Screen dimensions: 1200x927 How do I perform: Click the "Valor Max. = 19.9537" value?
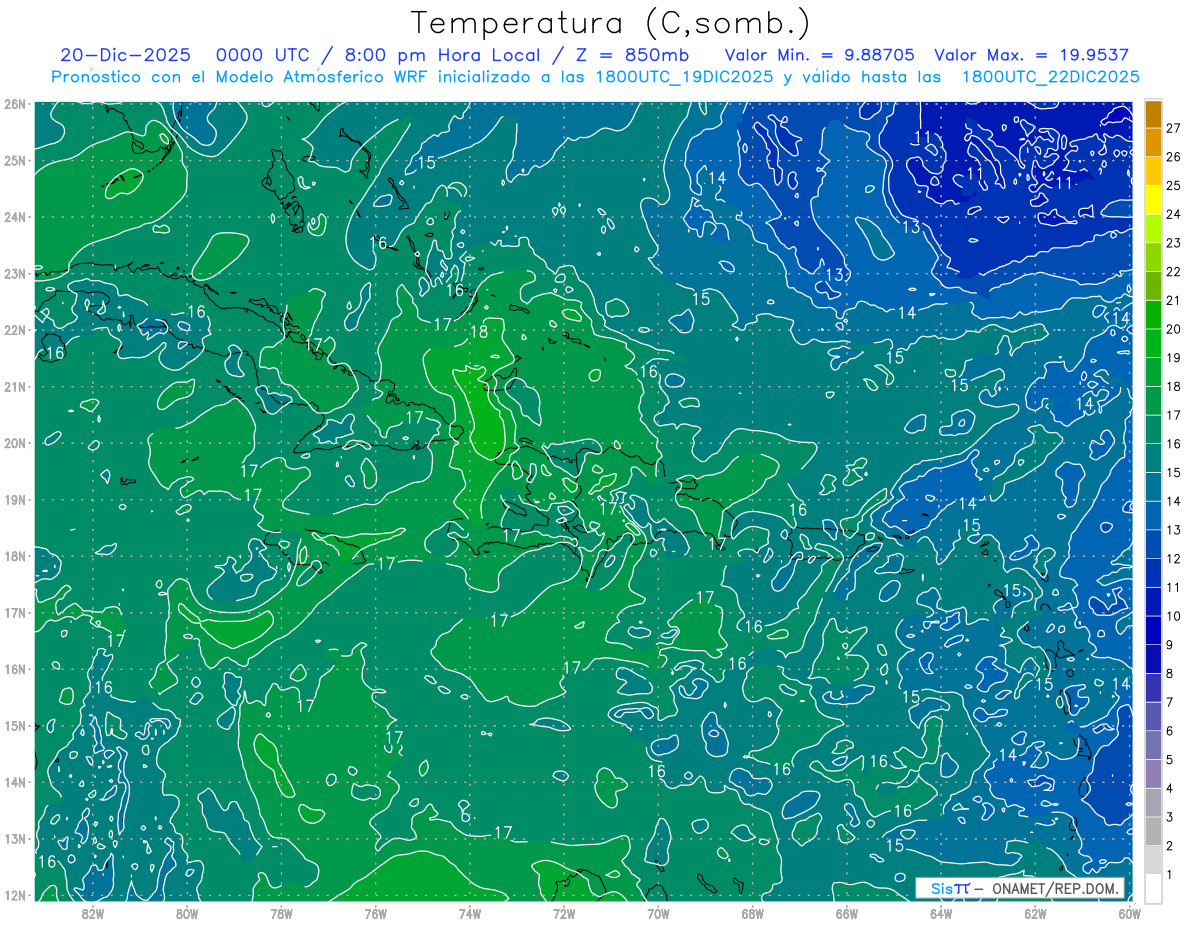point(1031,55)
